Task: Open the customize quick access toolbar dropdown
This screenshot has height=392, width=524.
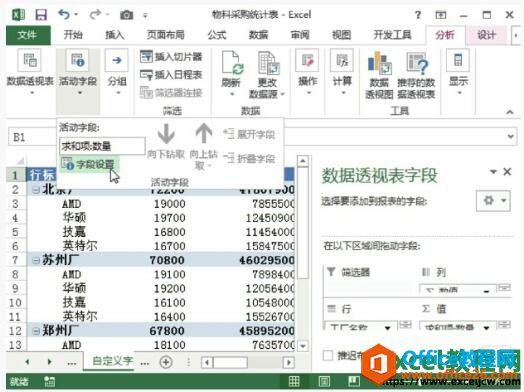Action: pos(145,15)
